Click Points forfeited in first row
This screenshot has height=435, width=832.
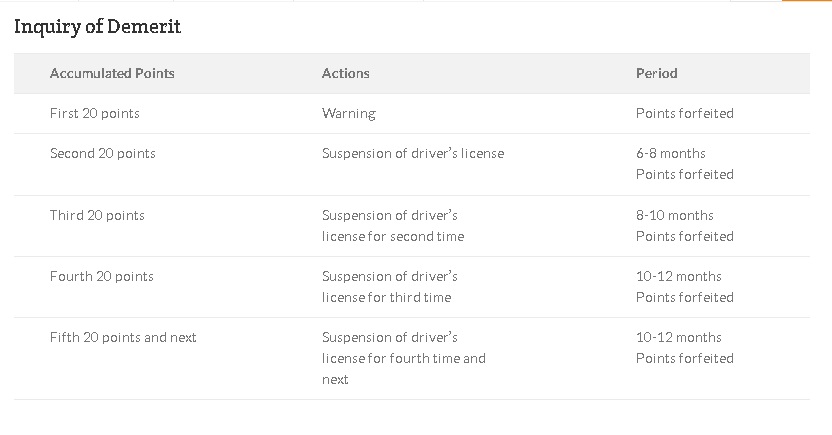tap(684, 114)
